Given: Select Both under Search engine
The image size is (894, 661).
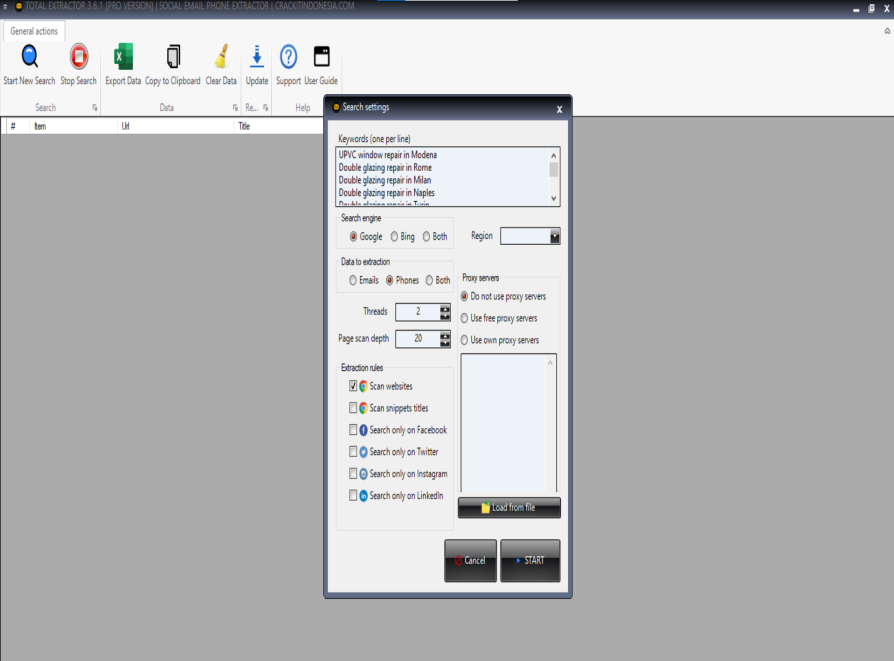Looking at the screenshot, I should (x=426, y=236).
